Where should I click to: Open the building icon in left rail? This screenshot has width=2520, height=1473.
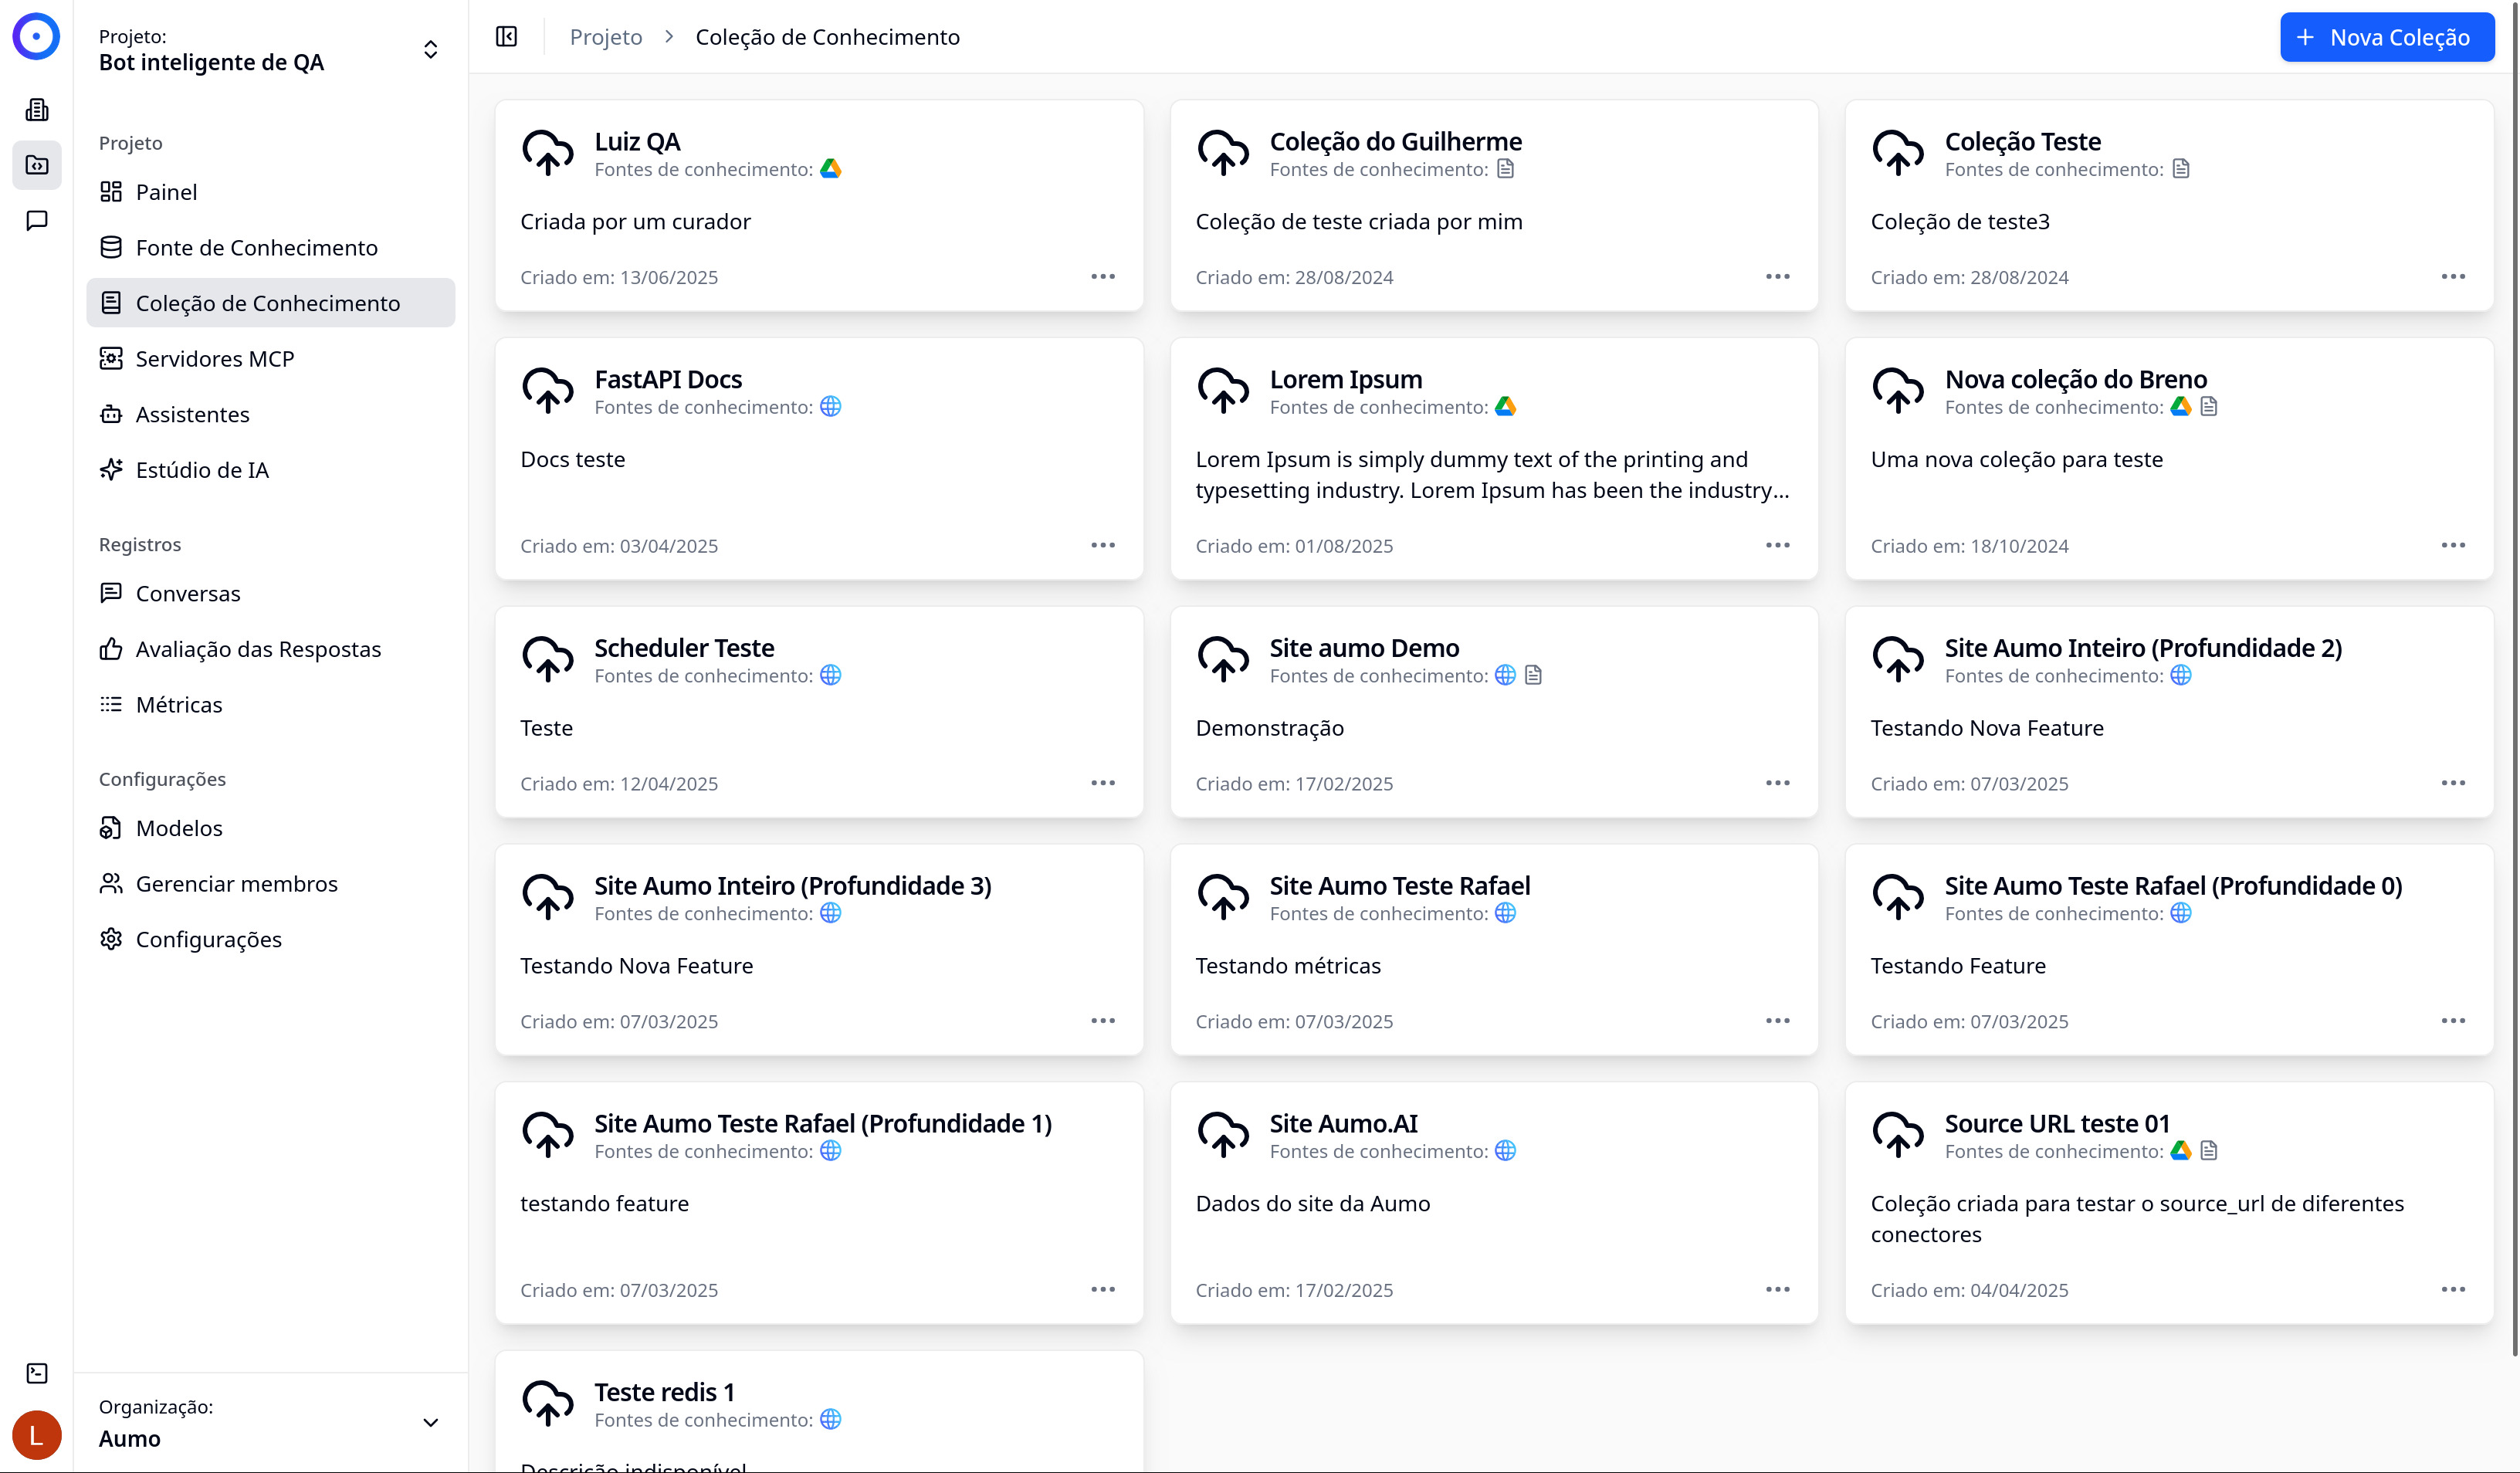(37, 109)
